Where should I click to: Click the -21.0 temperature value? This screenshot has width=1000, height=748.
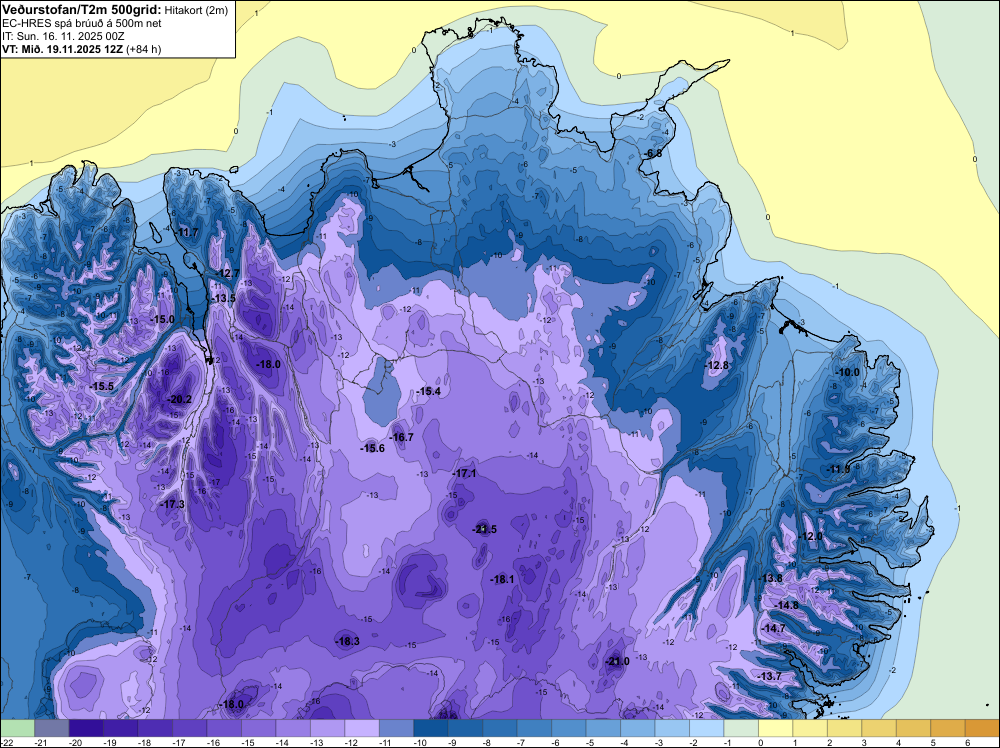point(617,661)
